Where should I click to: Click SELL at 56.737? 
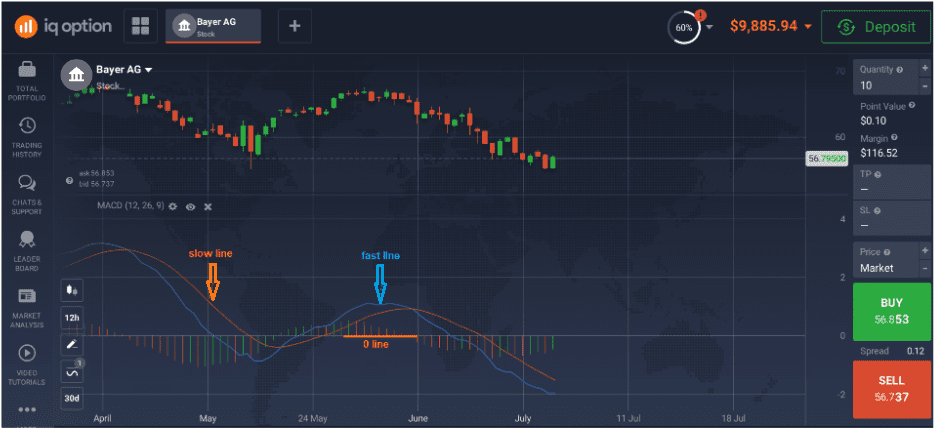coord(892,389)
